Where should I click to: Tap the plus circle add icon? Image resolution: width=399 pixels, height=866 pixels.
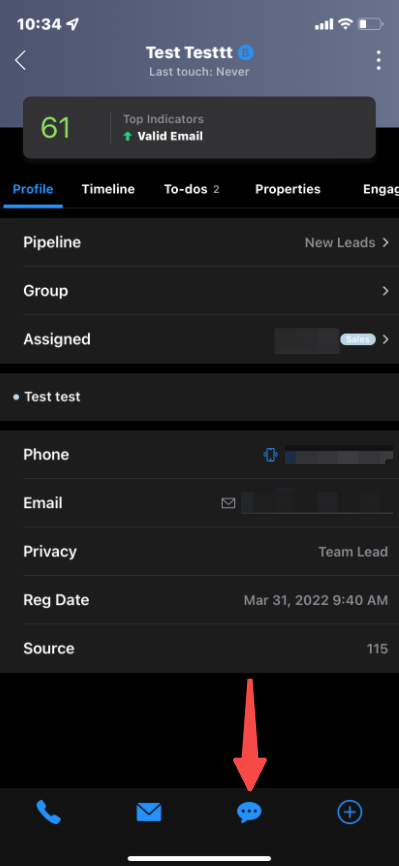click(x=350, y=812)
